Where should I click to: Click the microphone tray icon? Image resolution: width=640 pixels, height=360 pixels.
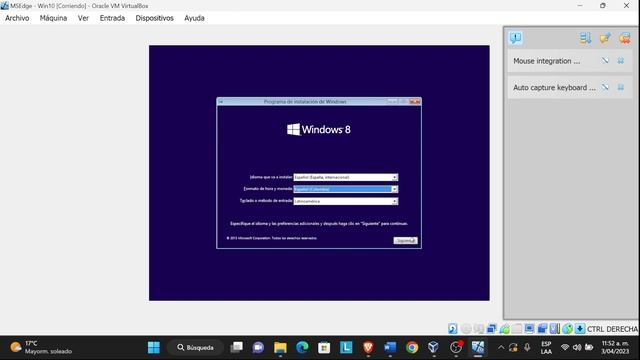point(527,347)
